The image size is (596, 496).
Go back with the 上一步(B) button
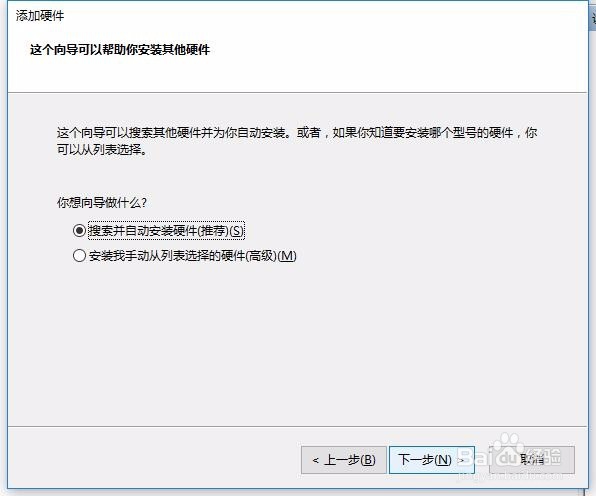pyautogui.click(x=344, y=460)
